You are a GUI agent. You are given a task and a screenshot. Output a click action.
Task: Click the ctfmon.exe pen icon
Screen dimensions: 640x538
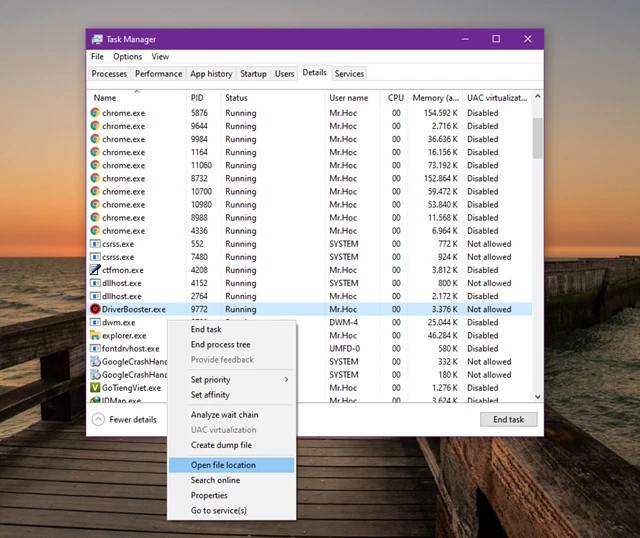(x=95, y=270)
